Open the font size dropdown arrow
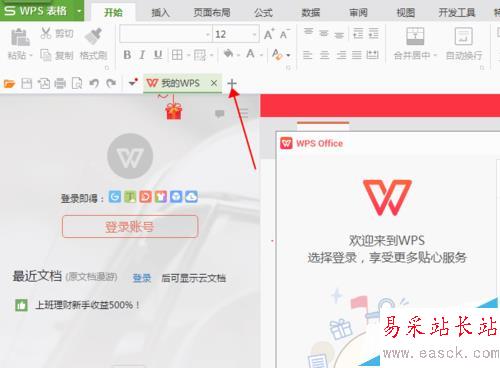Image resolution: width=500 pixels, height=368 pixels. (254, 34)
